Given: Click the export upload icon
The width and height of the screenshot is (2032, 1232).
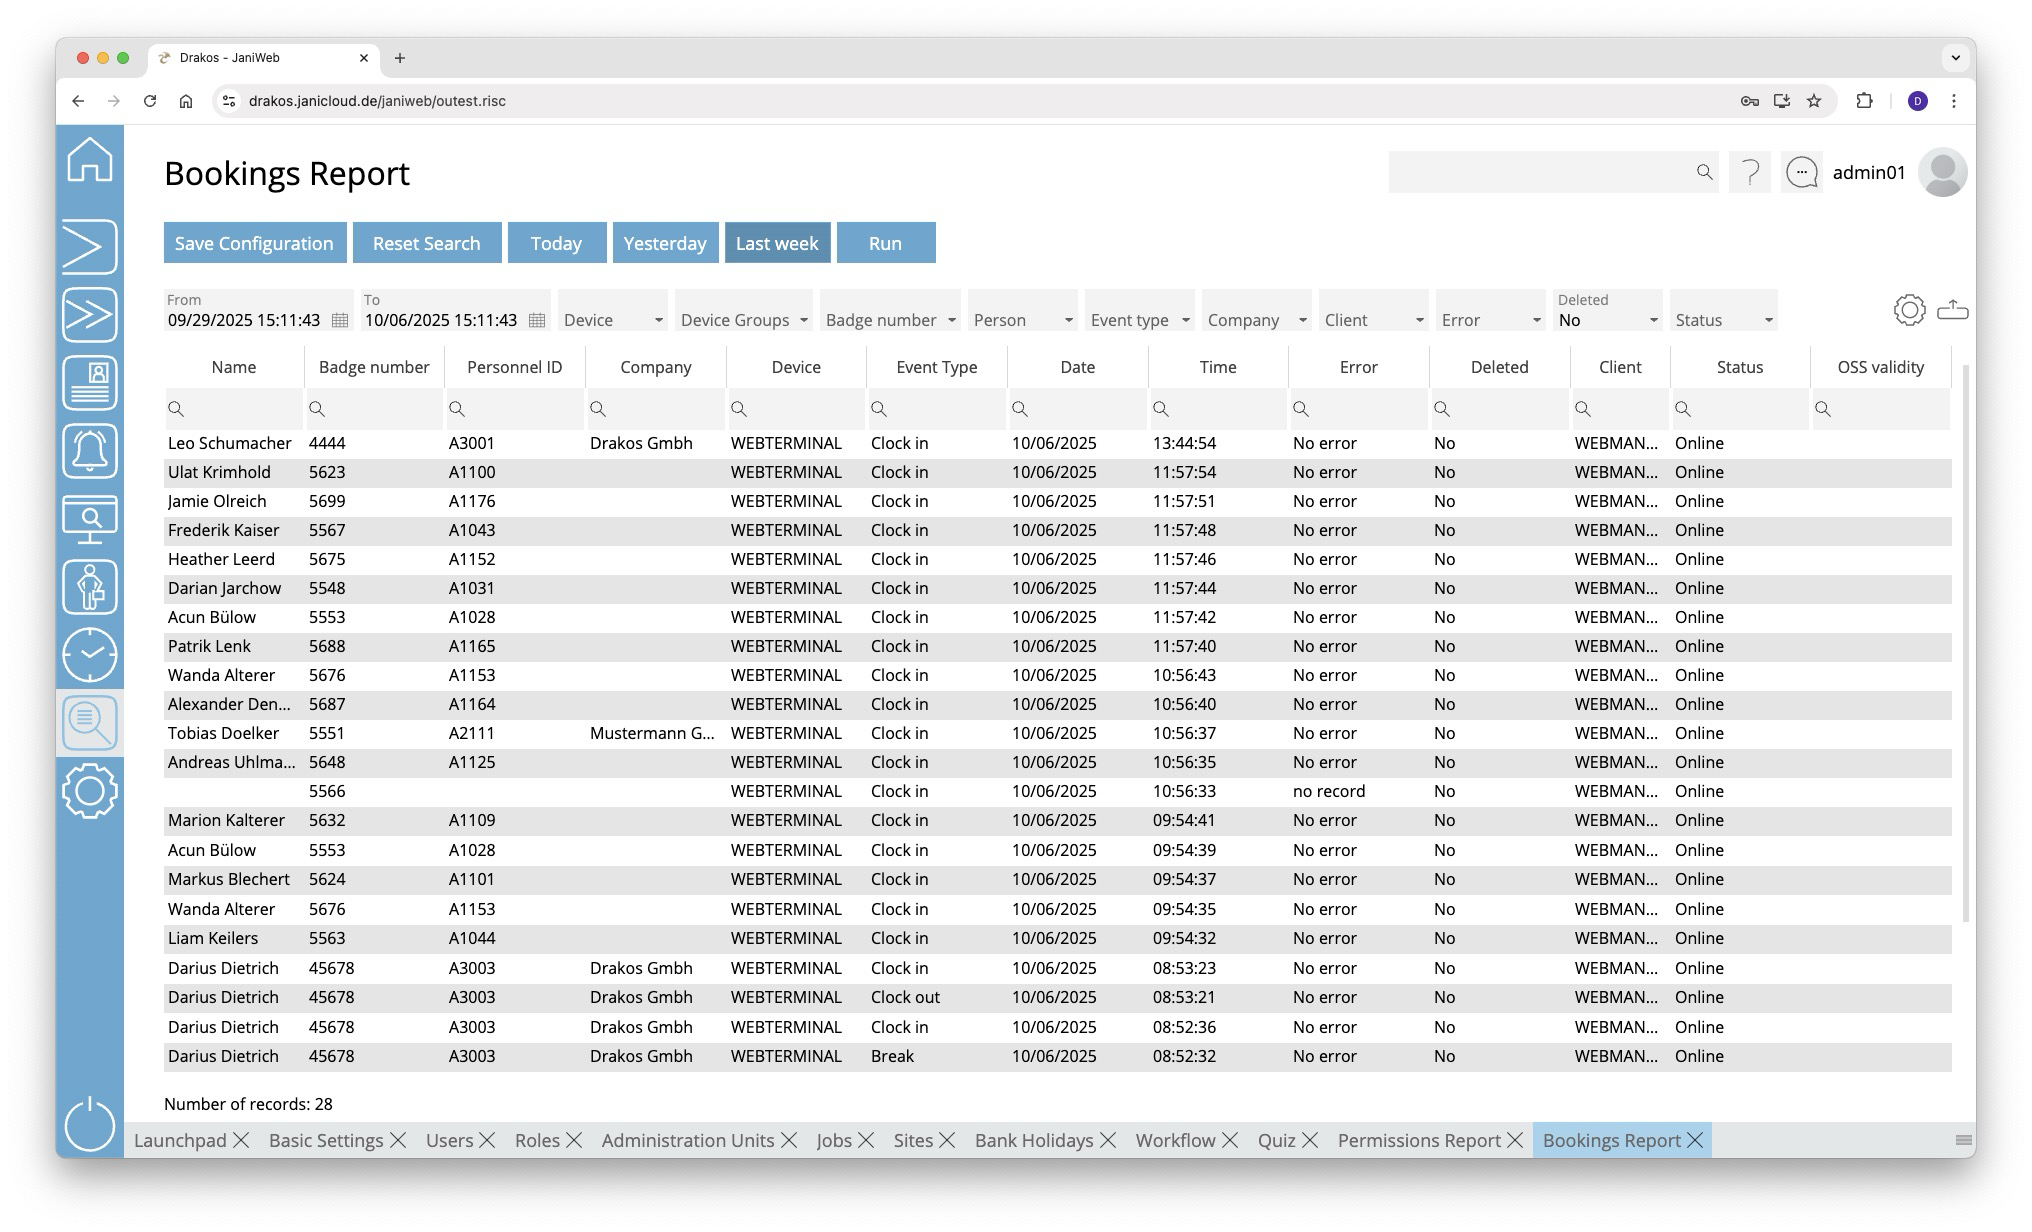Looking at the screenshot, I should click(1952, 311).
